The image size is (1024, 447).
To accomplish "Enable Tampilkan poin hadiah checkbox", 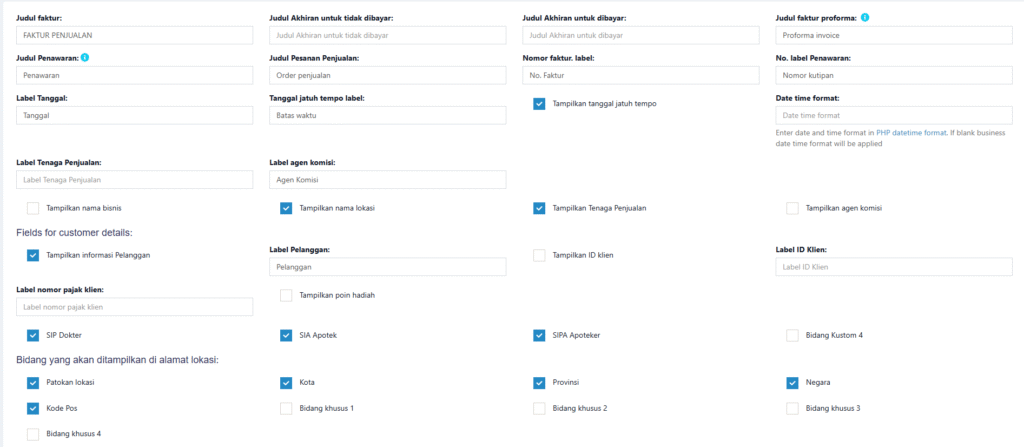I will (286, 295).
